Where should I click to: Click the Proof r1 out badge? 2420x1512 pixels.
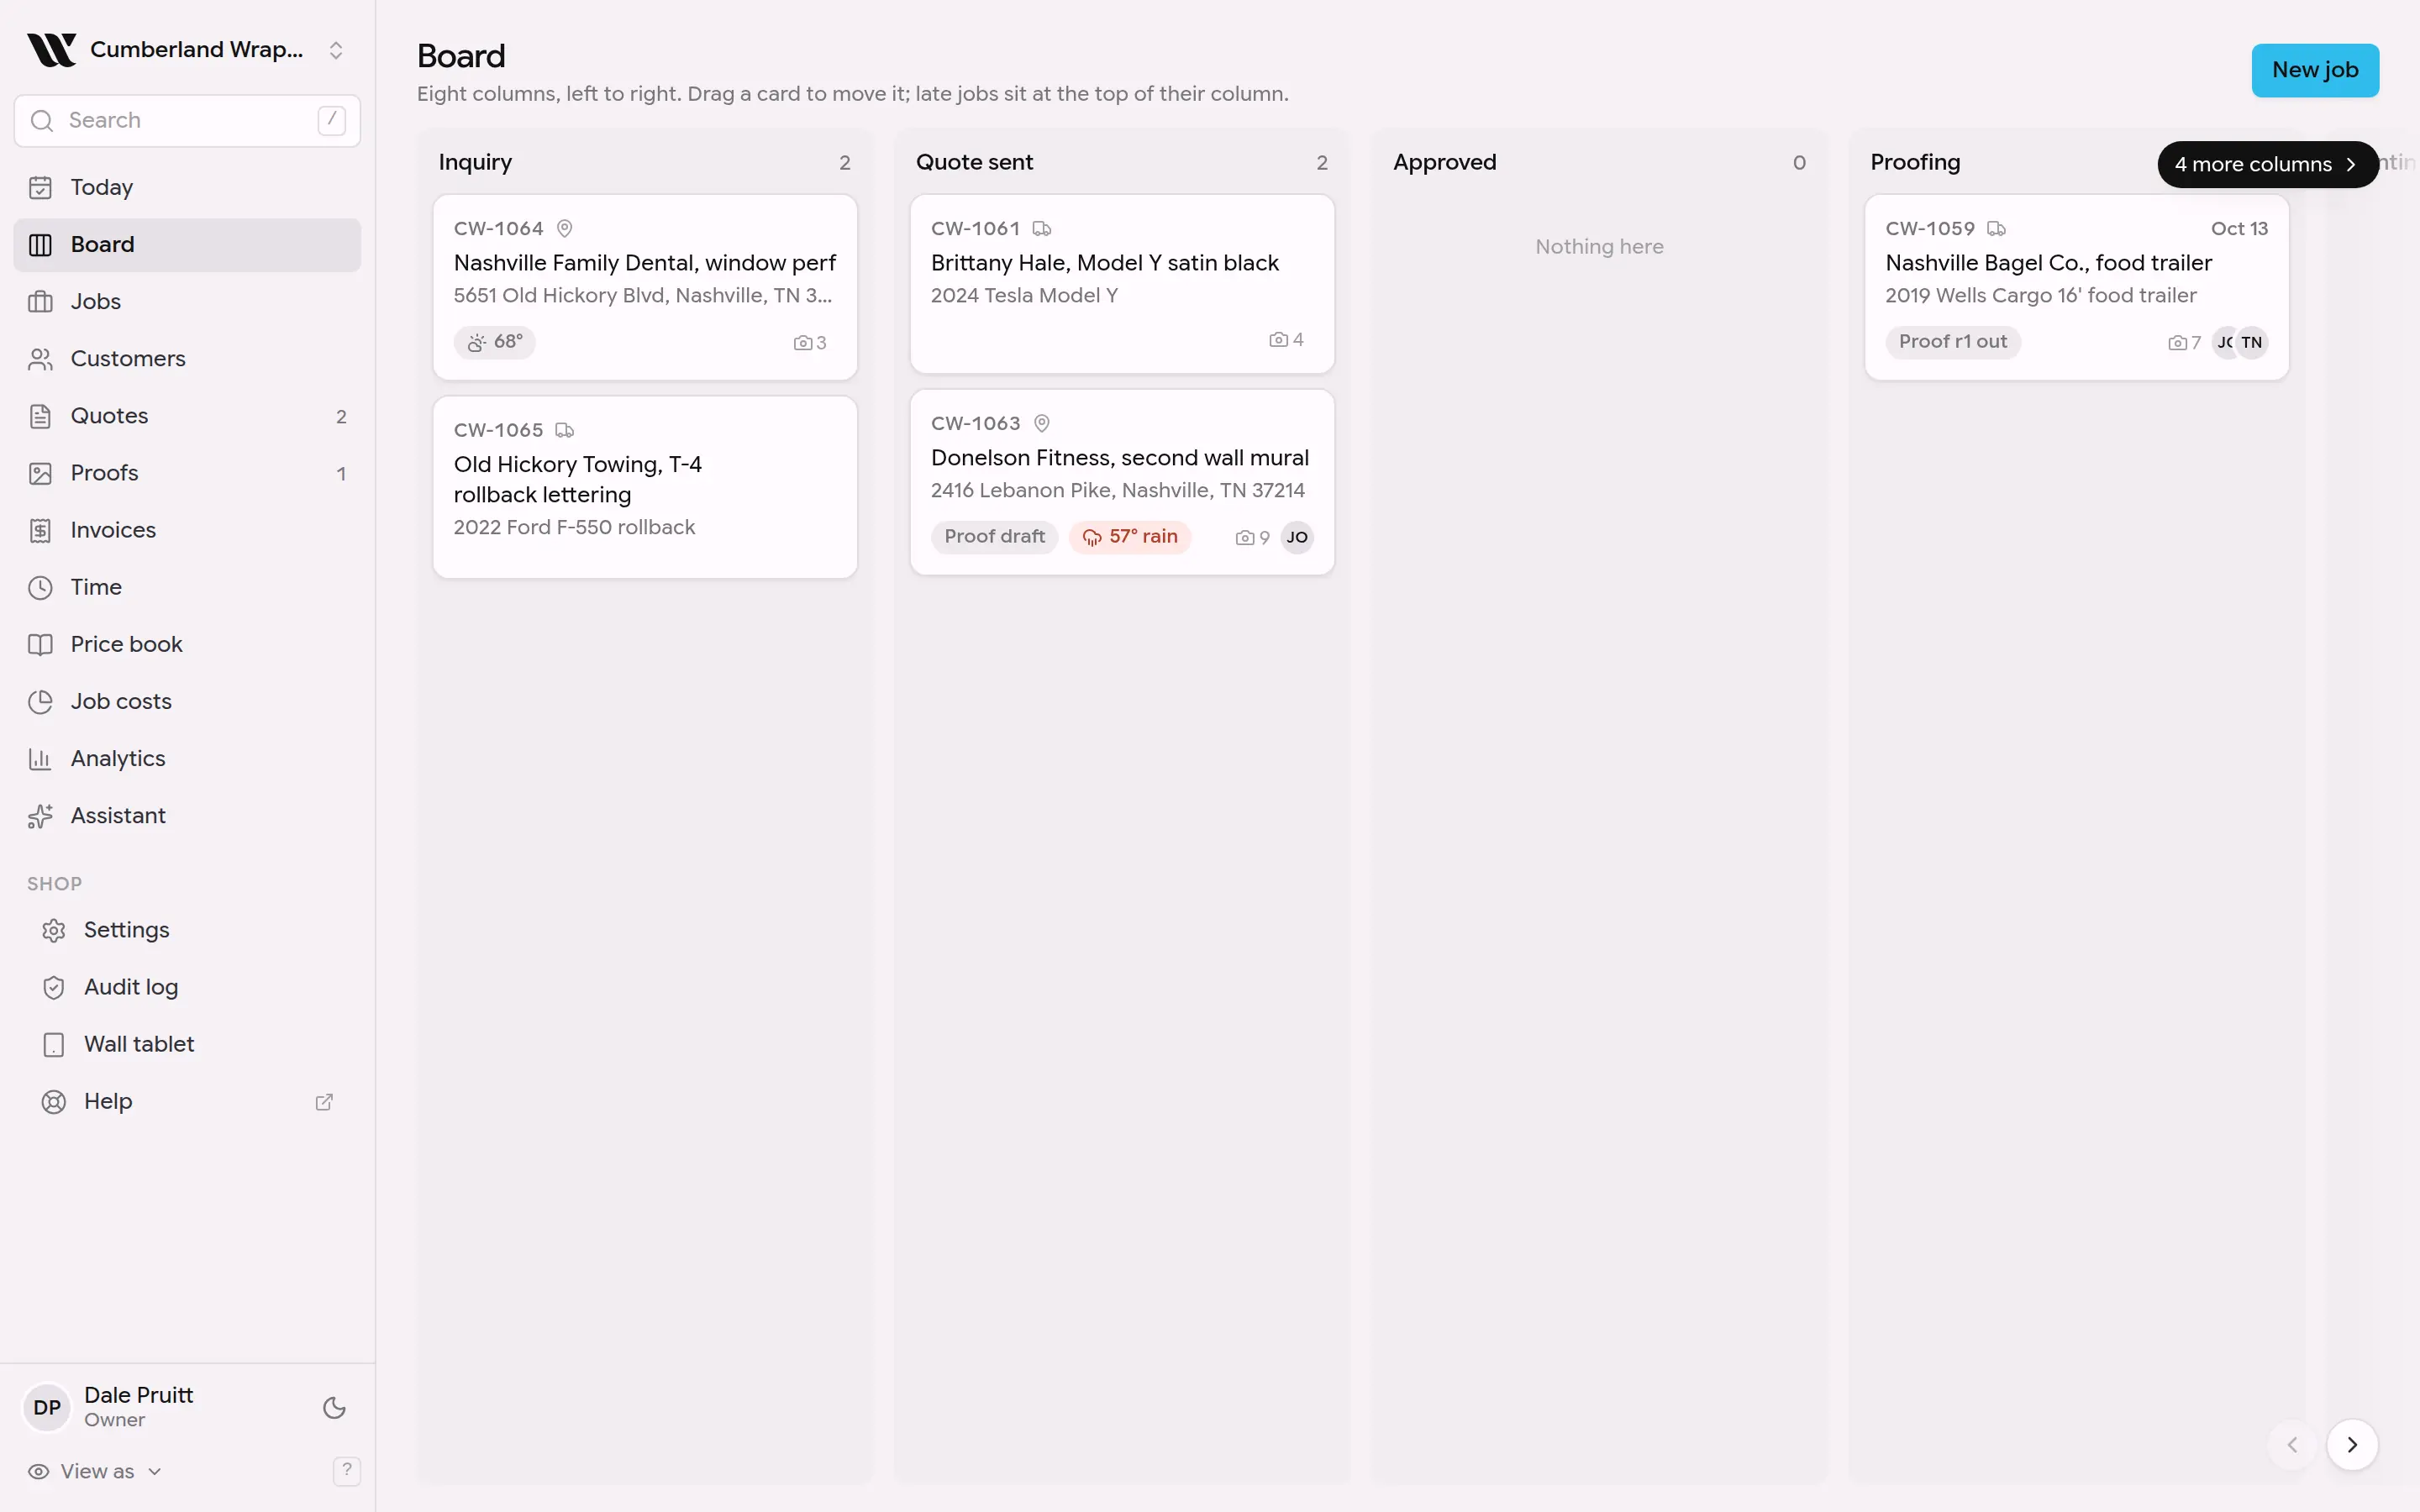point(1953,342)
